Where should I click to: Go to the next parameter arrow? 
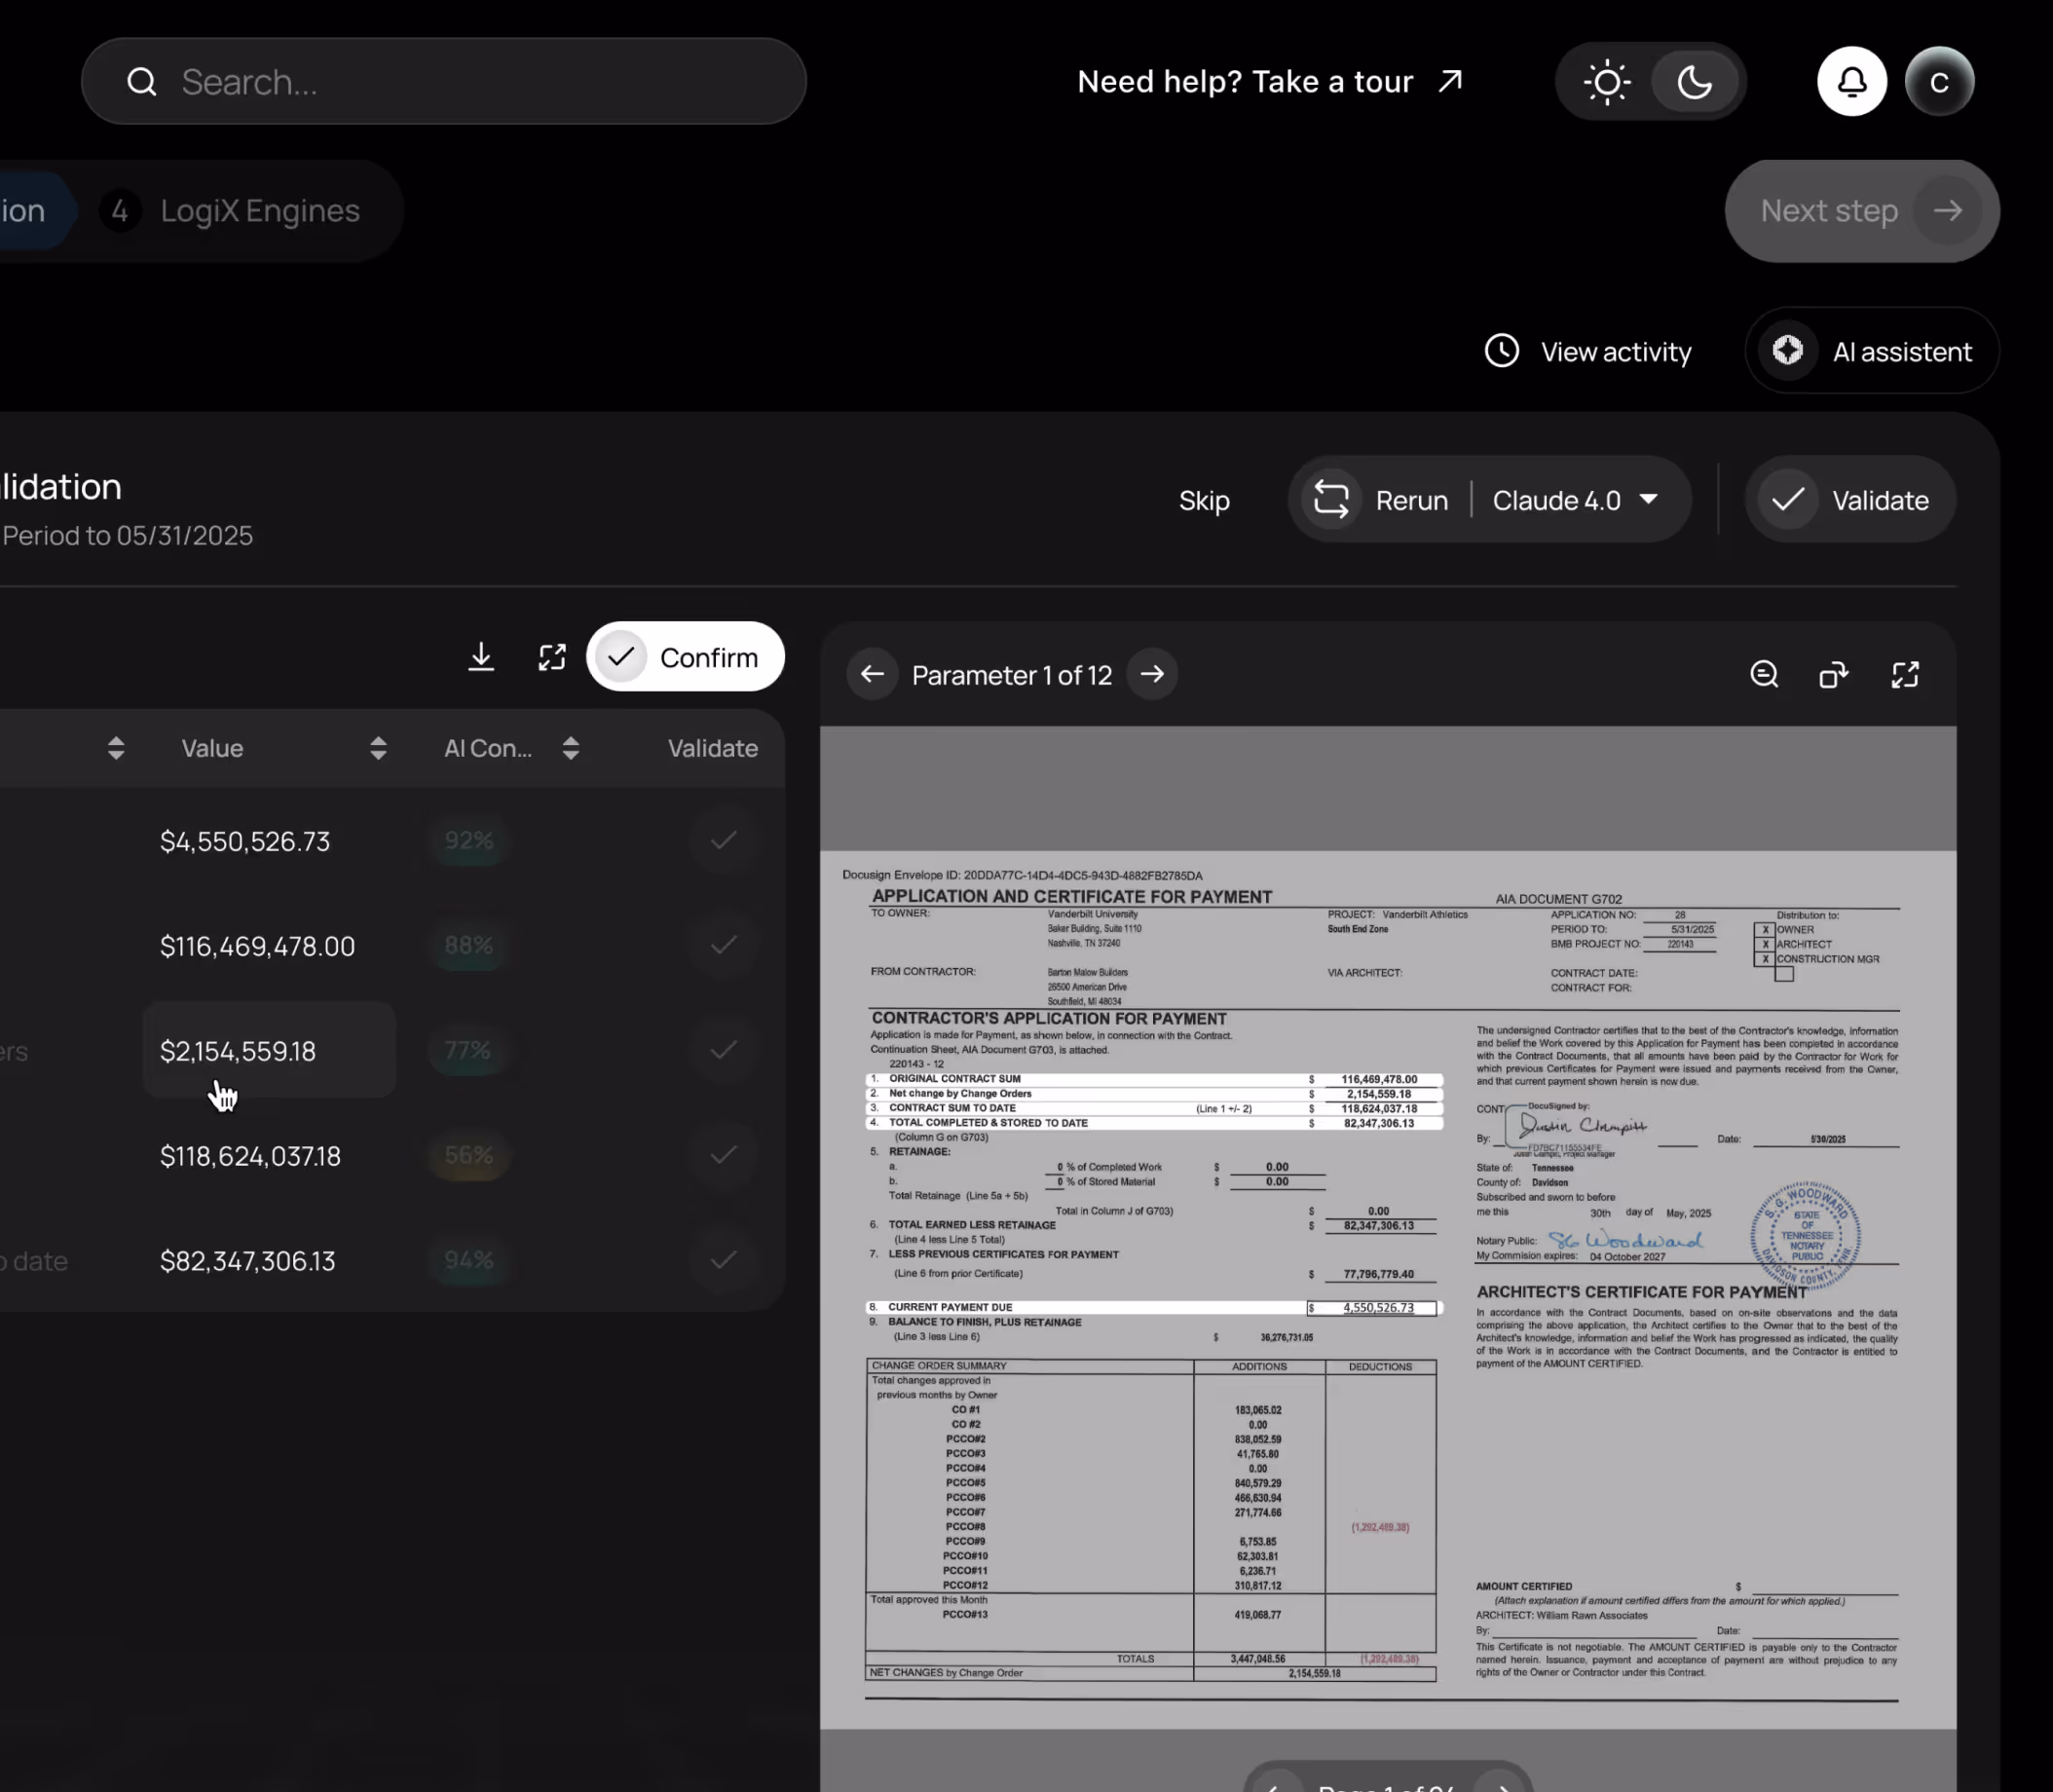(1152, 674)
